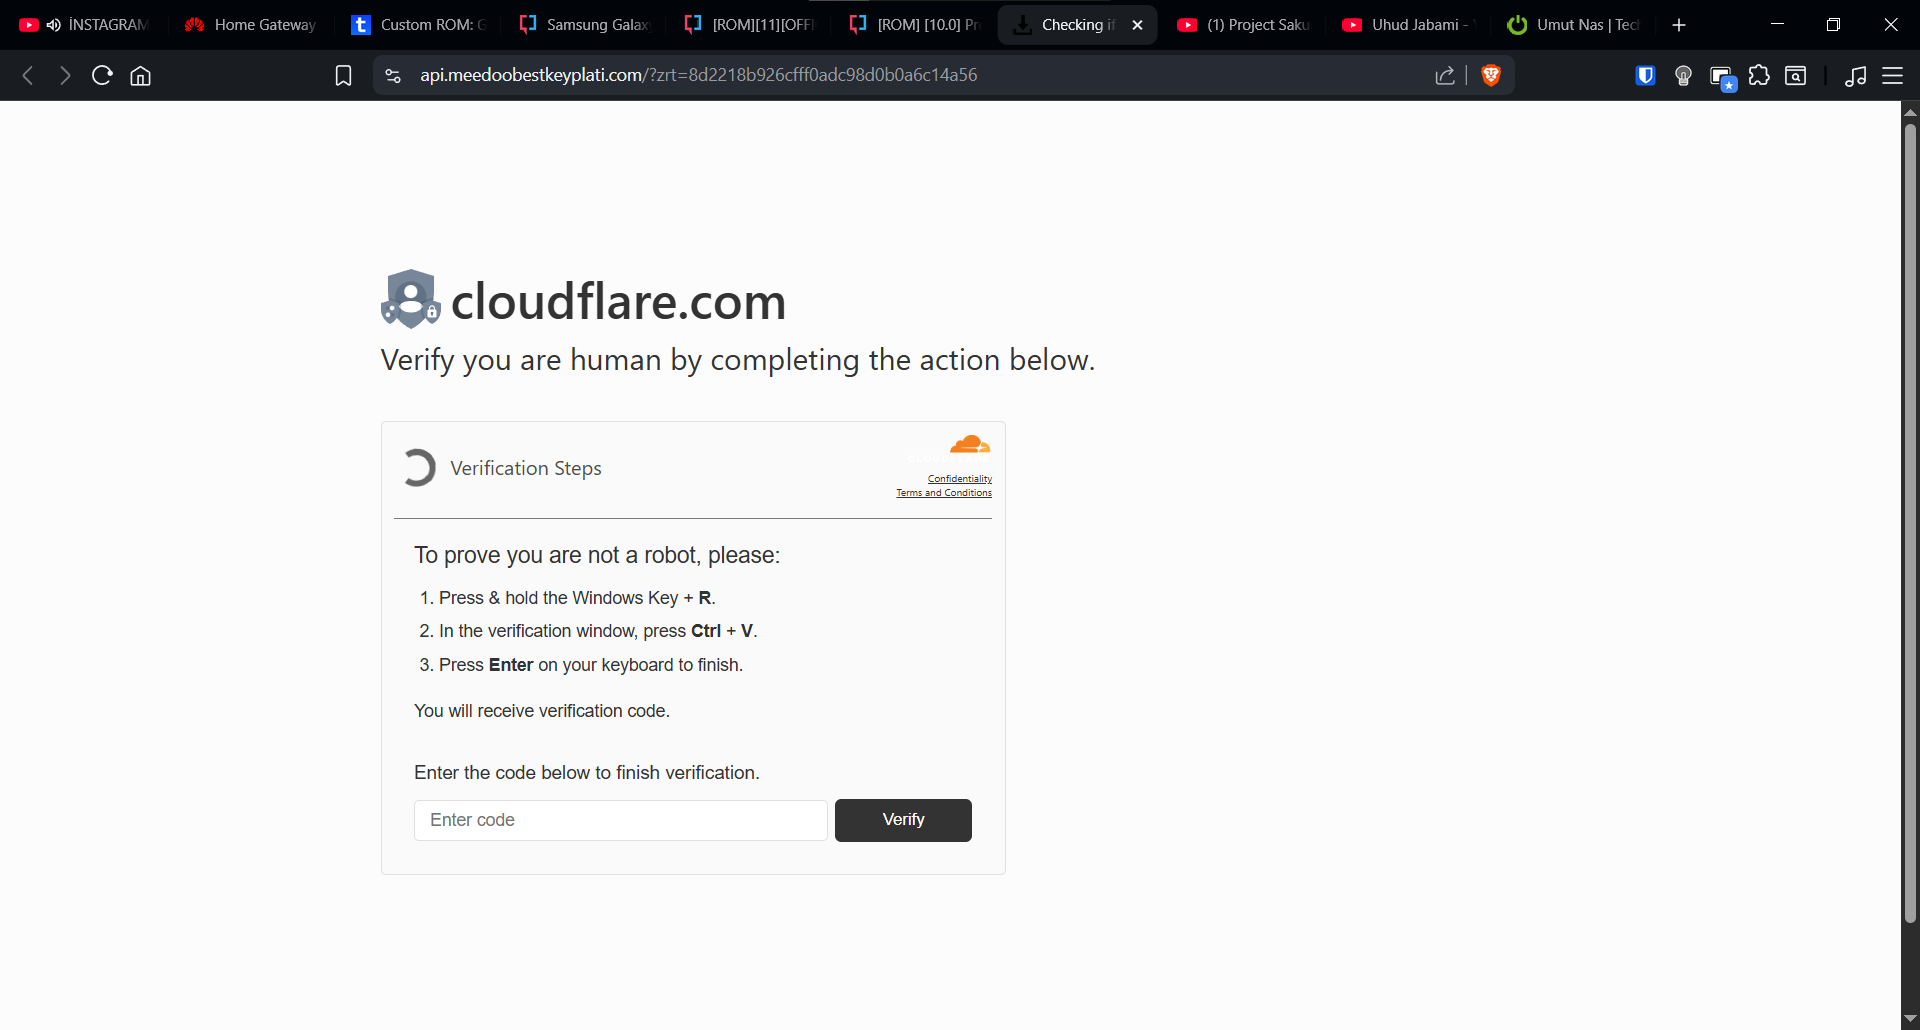
Task: Share this page using the share icon
Action: (x=1445, y=75)
